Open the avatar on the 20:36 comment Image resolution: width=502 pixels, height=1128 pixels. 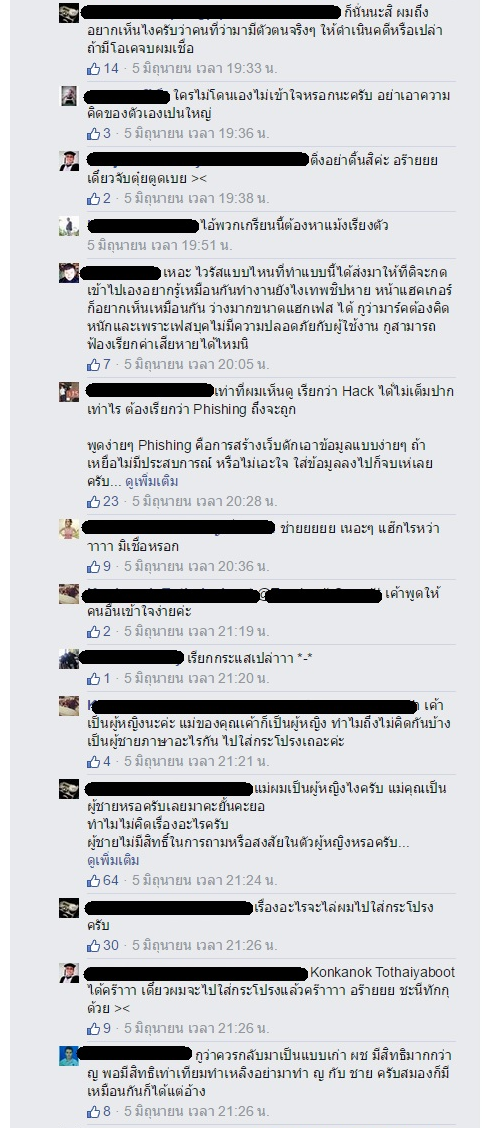tap(69, 529)
